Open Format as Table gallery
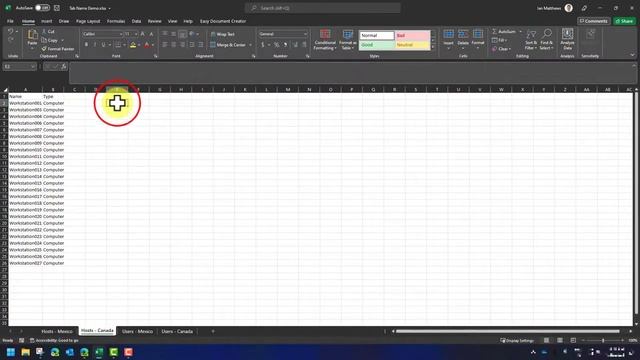Image resolution: width=640 pixels, height=360 pixels. pos(347,40)
